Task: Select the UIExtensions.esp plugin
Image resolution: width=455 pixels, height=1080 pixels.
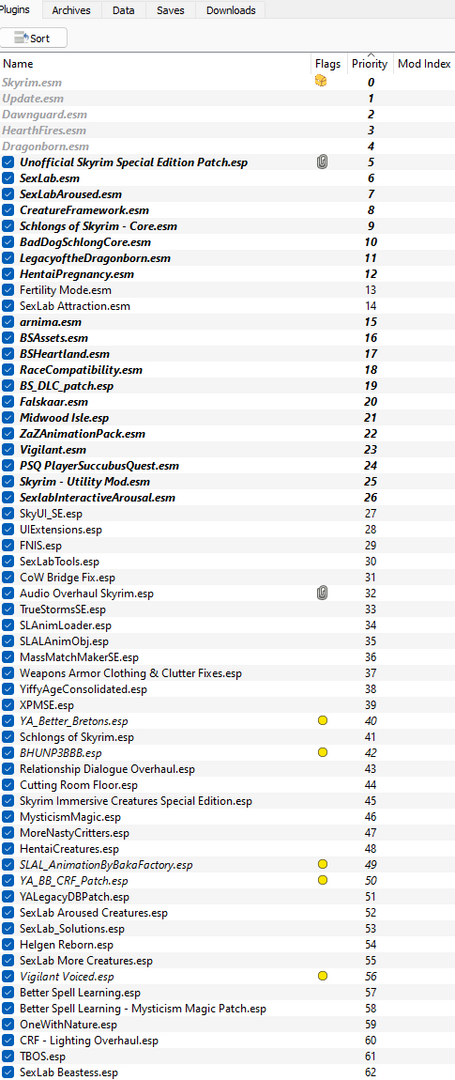Action: coord(227,529)
